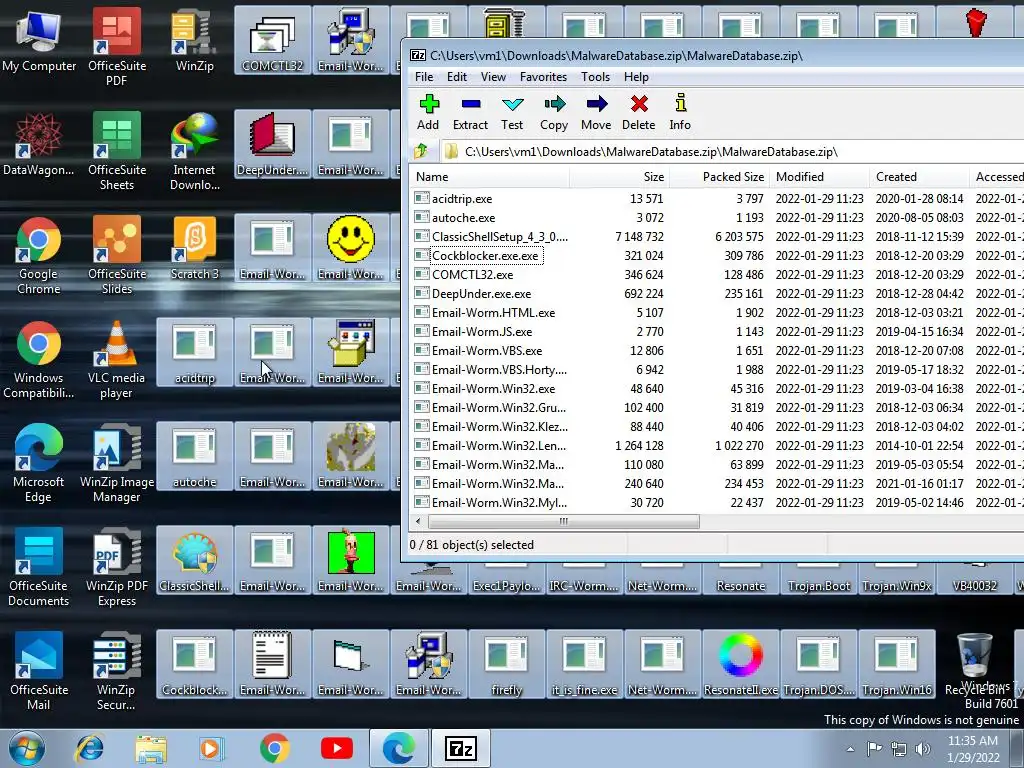Click the smiley face Email-Worm desktop icon
The height and width of the screenshot is (768, 1024).
click(x=351, y=248)
